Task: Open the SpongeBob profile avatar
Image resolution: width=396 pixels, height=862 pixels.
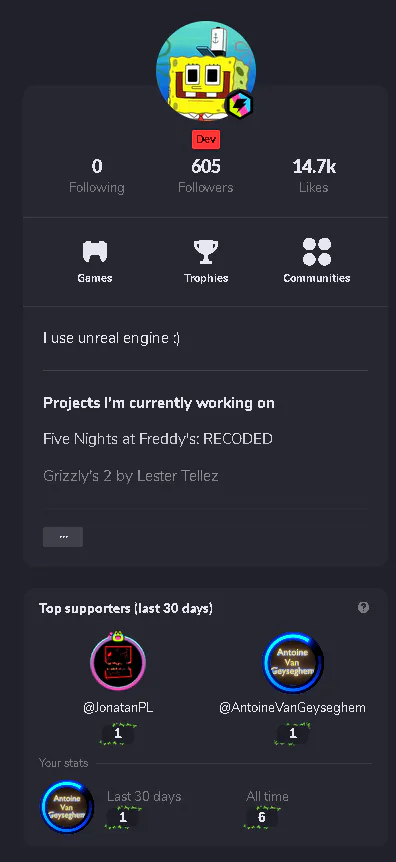Action: [206, 71]
